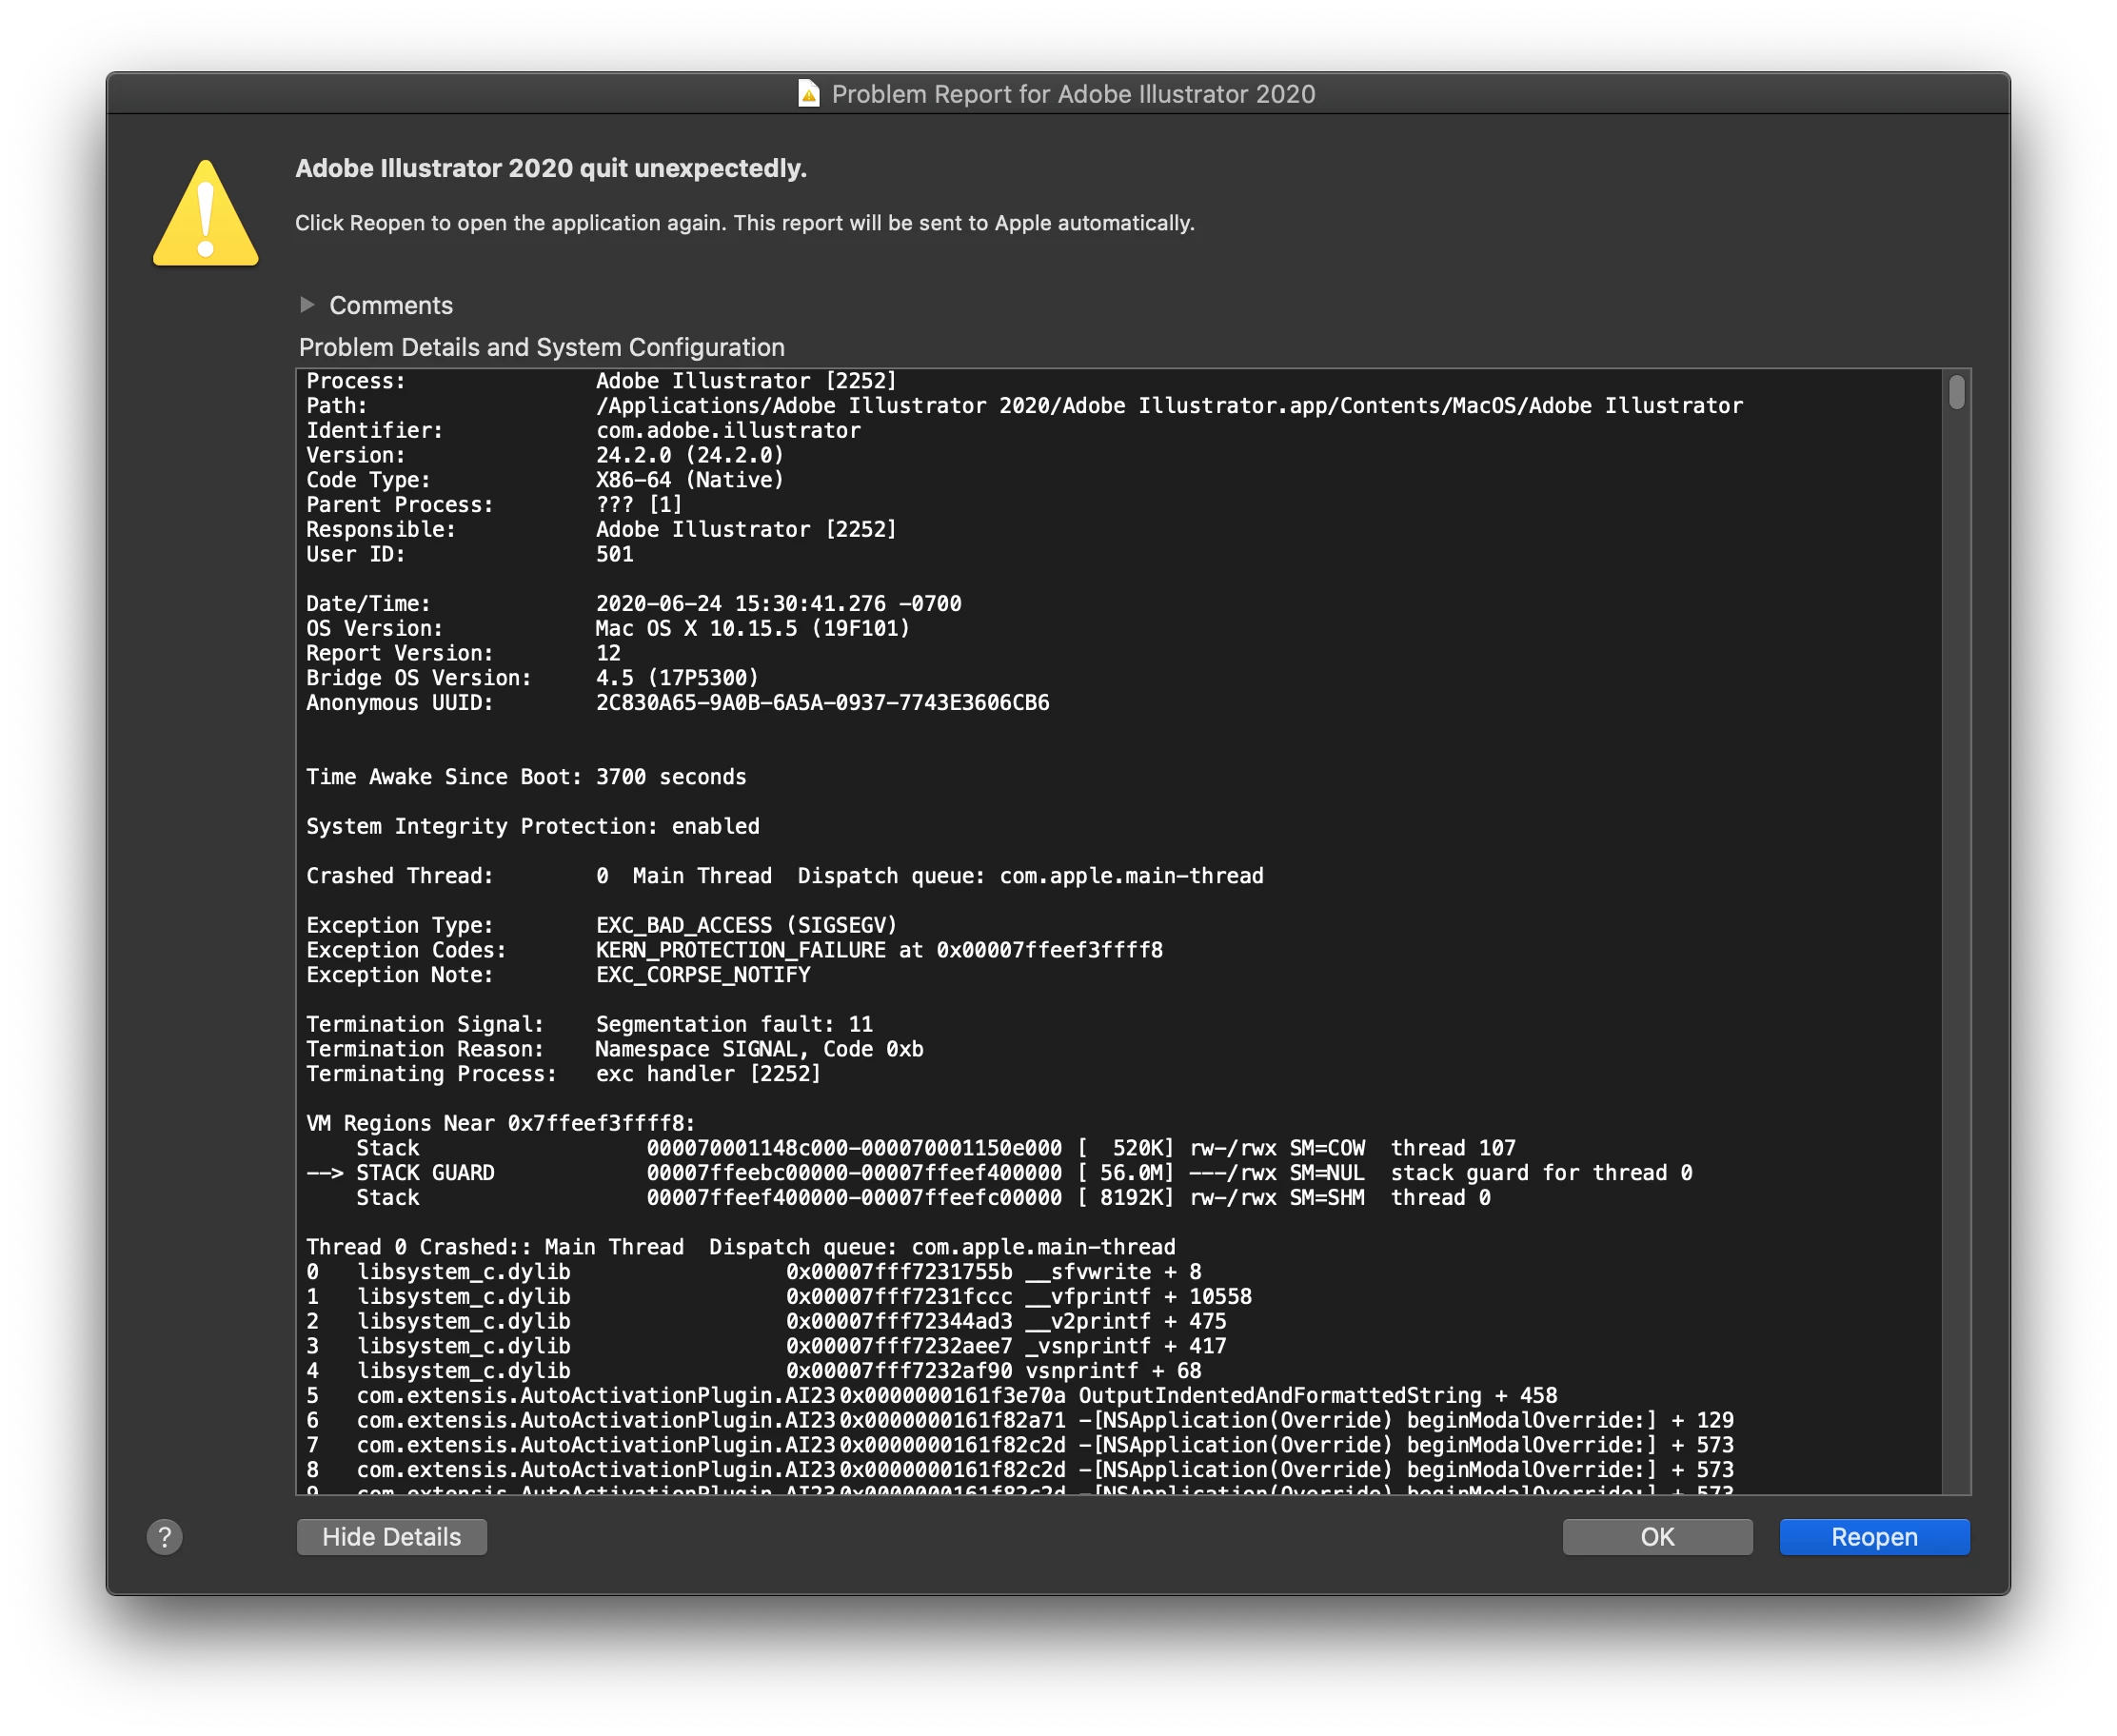
Task: Click the small document icon in title bar
Action: coord(808,94)
